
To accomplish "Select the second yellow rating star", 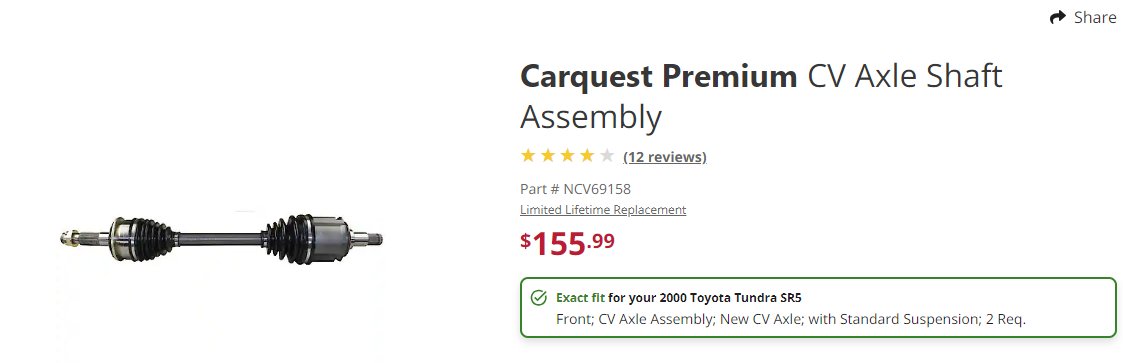I will (x=548, y=155).
